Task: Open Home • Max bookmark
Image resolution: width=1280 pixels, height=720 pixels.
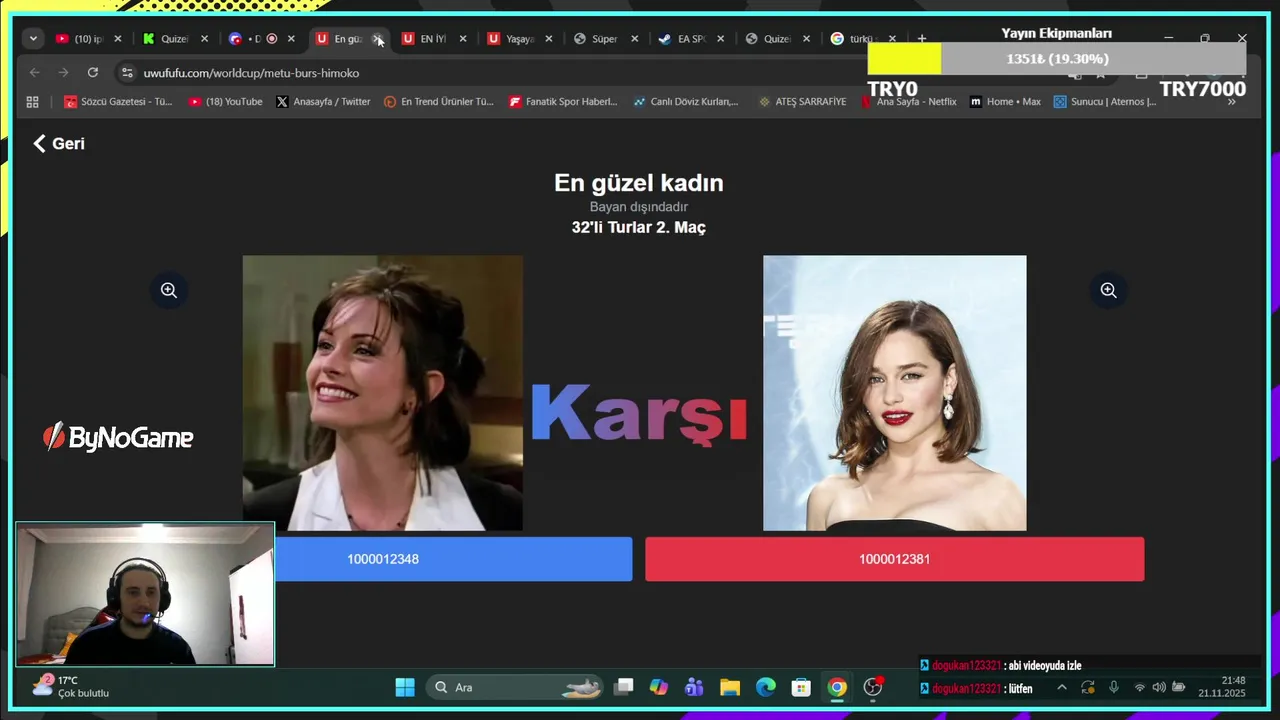Action: 1005,102
